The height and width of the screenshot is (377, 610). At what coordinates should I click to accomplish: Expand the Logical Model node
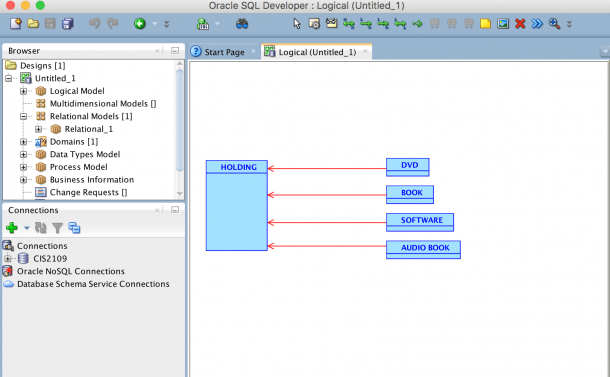(x=23, y=91)
